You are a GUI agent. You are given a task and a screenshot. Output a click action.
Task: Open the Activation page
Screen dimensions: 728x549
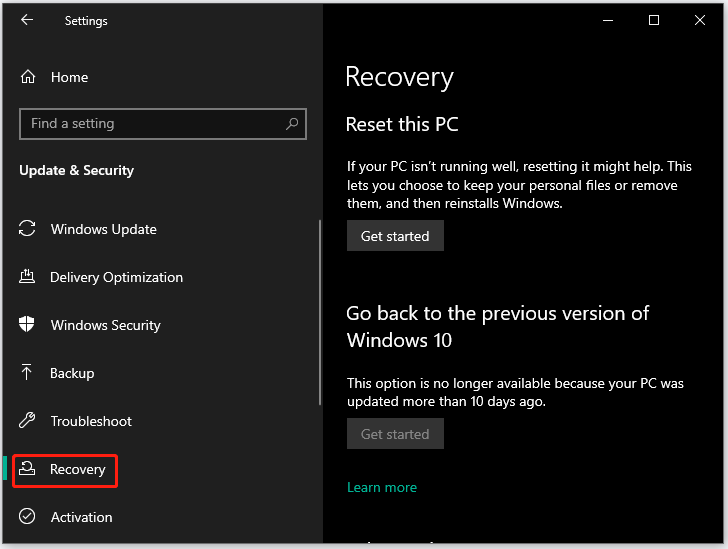point(81,517)
